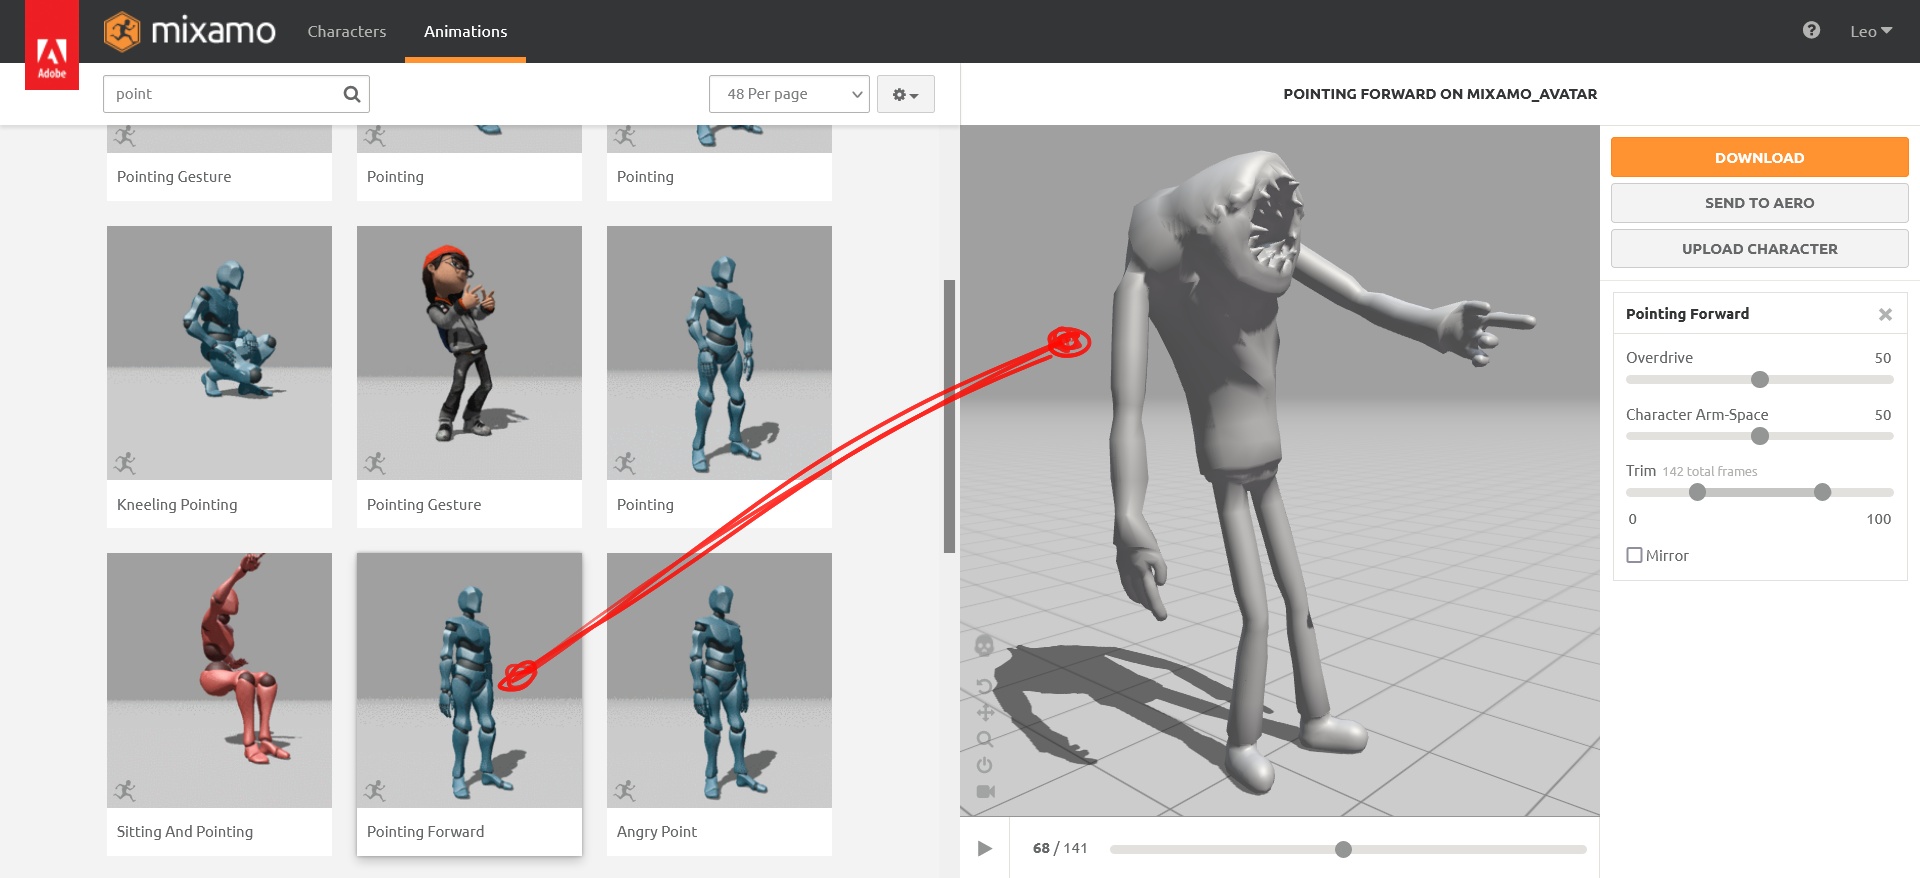Screen dimensions: 1920x878
Task: Click the search magnifier in search box
Action: pyautogui.click(x=351, y=94)
